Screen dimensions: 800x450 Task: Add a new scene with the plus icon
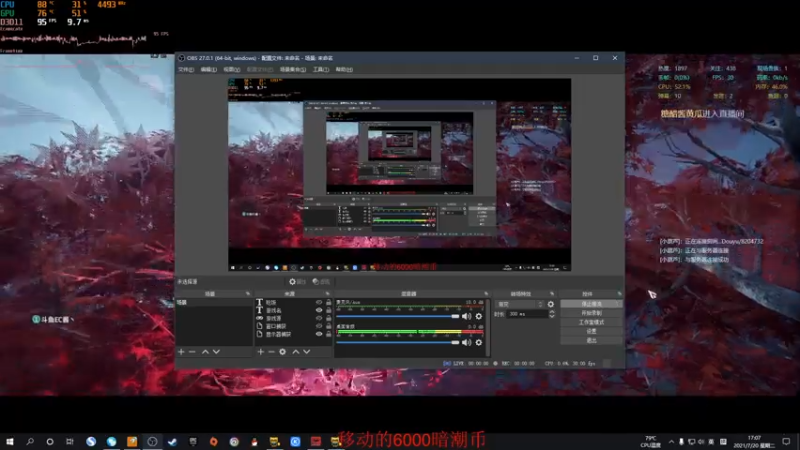coord(181,352)
